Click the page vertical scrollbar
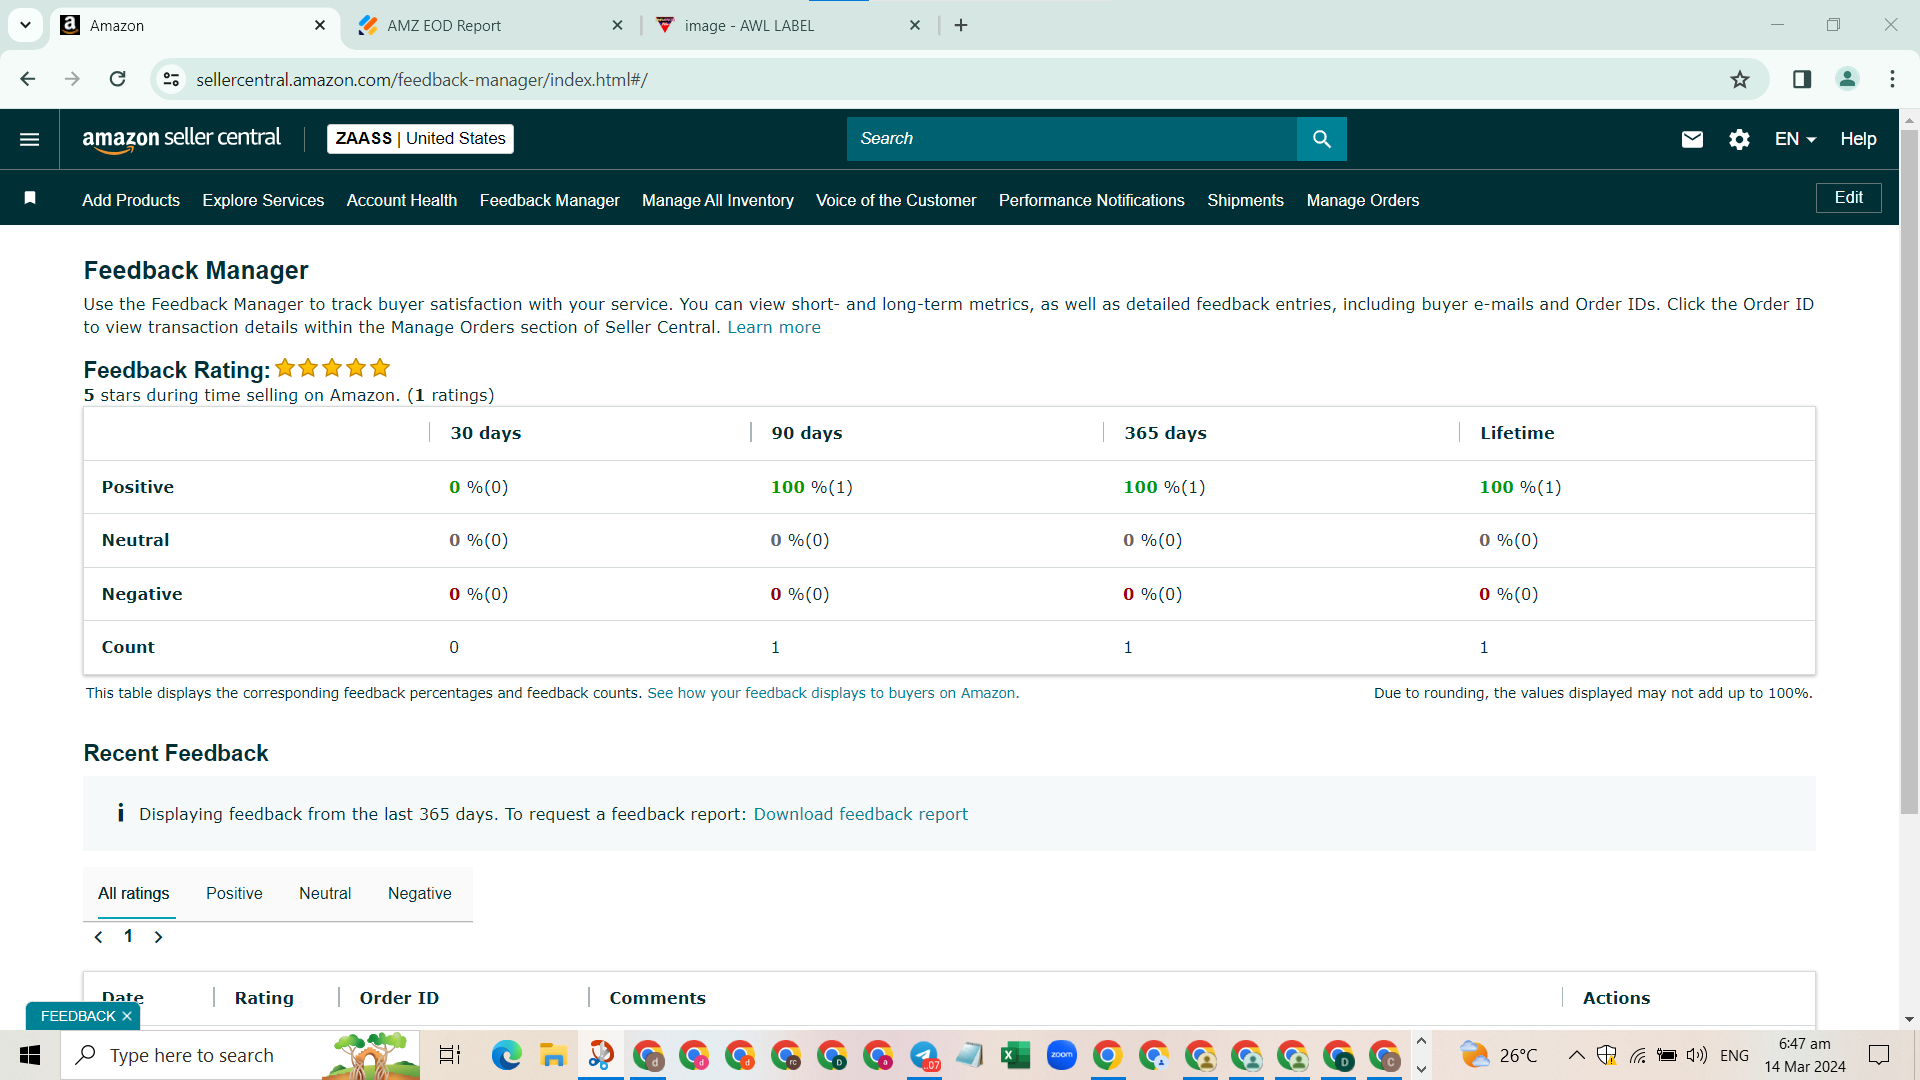The width and height of the screenshot is (1920, 1080). (1909, 470)
